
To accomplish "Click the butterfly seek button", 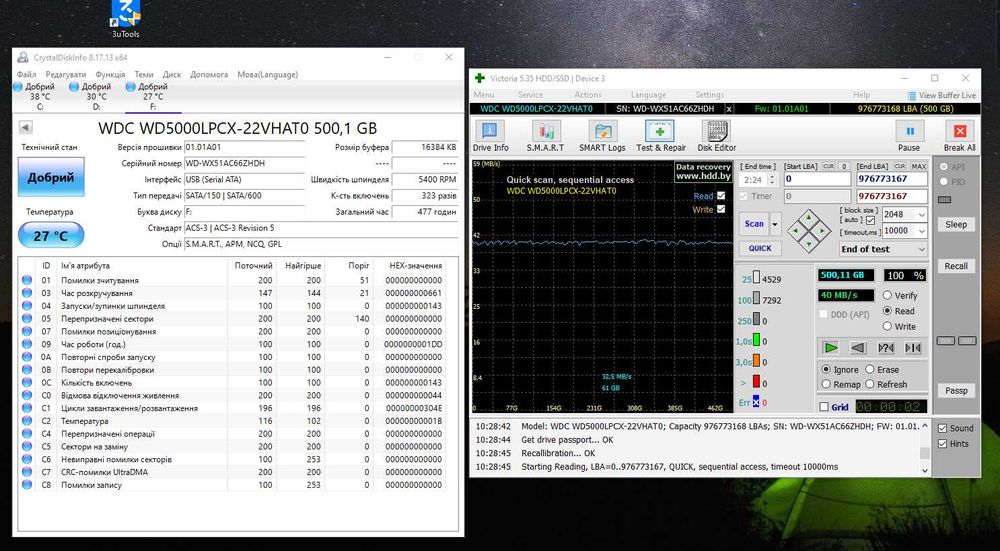I will (x=913, y=348).
